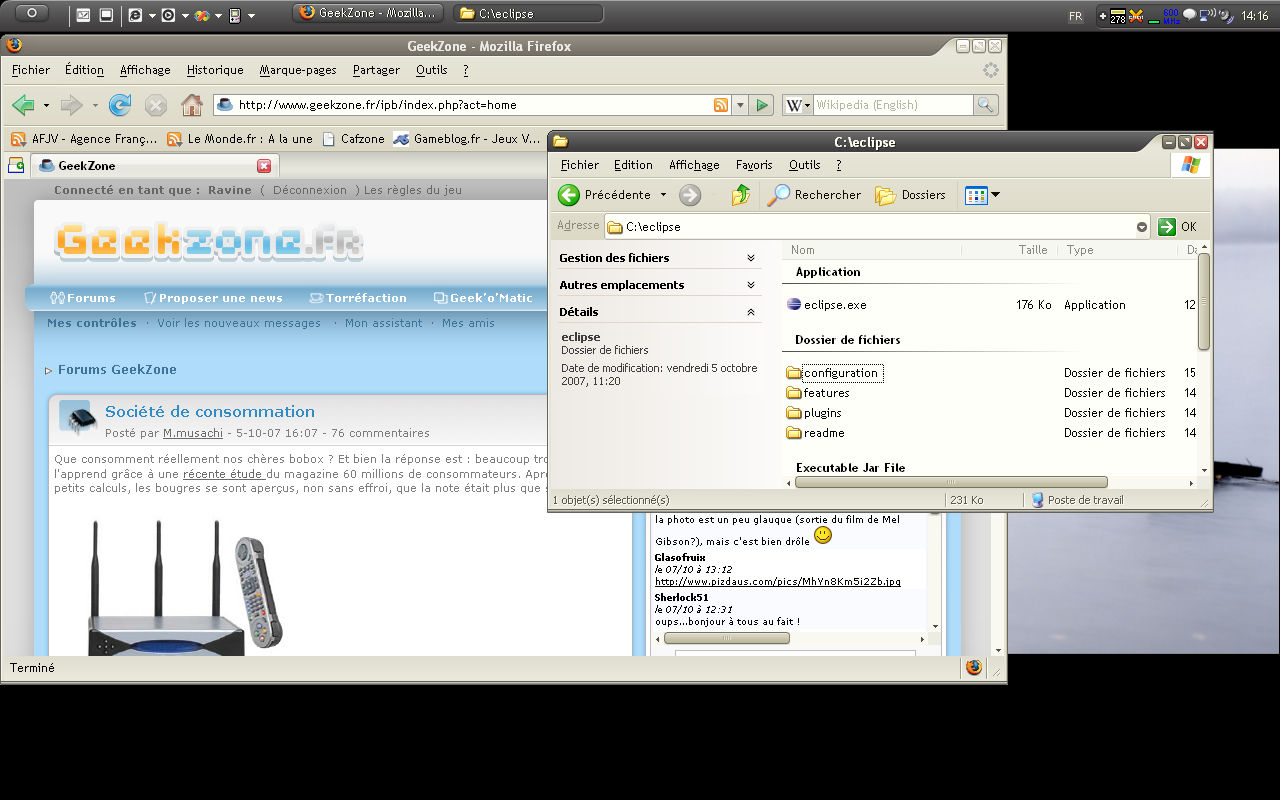Switch to GeekZone Firefox taskbar button
This screenshot has width=1280, height=800.
367,14
